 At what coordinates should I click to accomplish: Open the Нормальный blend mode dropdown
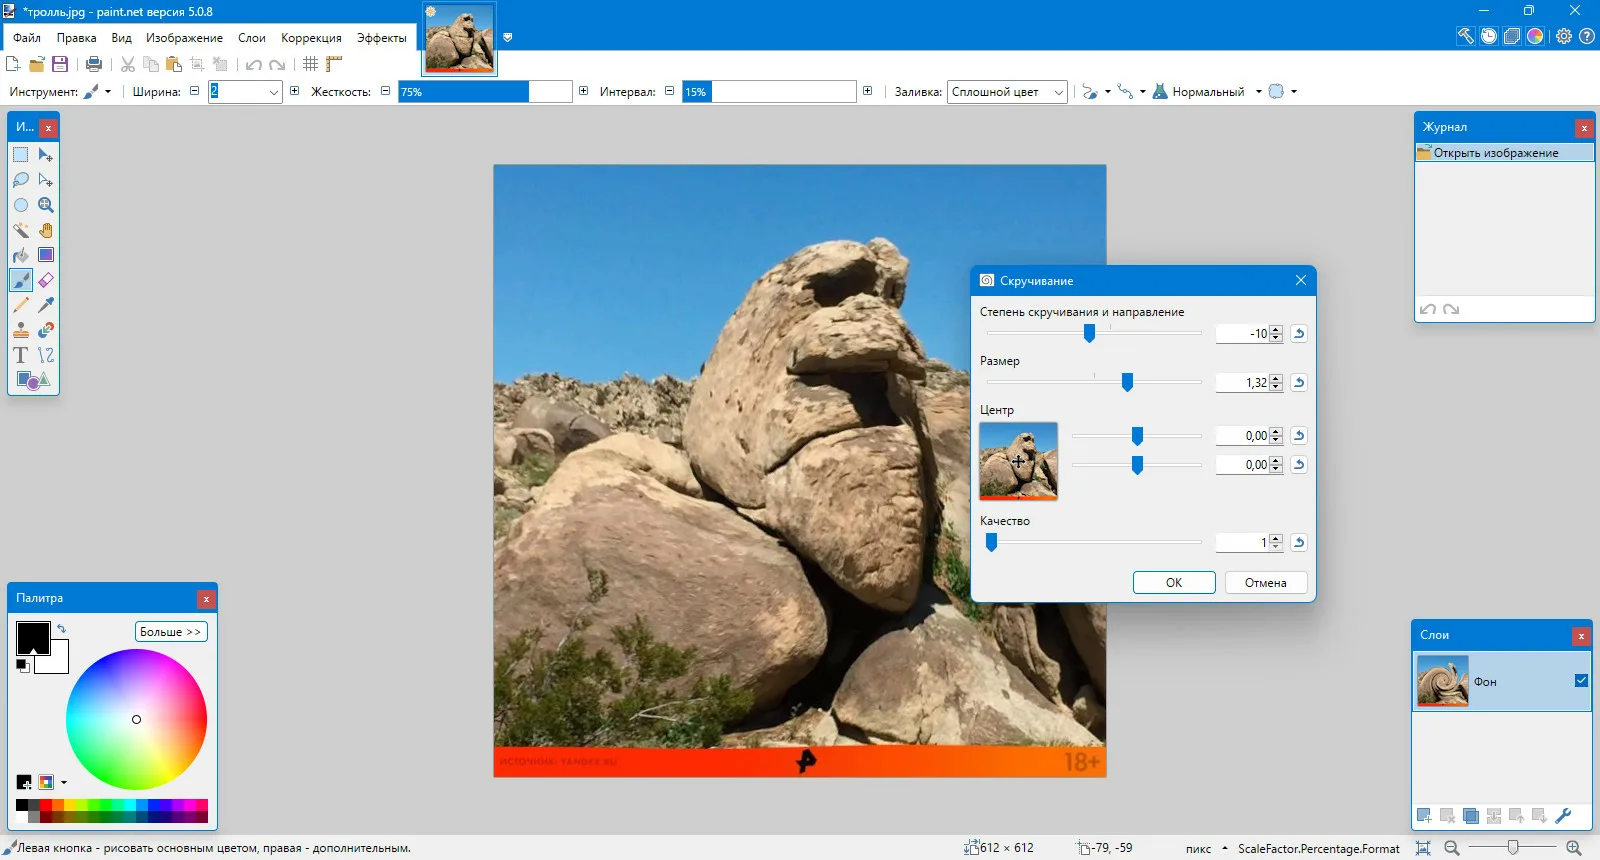pyautogui.click(x=1258, y=92)
